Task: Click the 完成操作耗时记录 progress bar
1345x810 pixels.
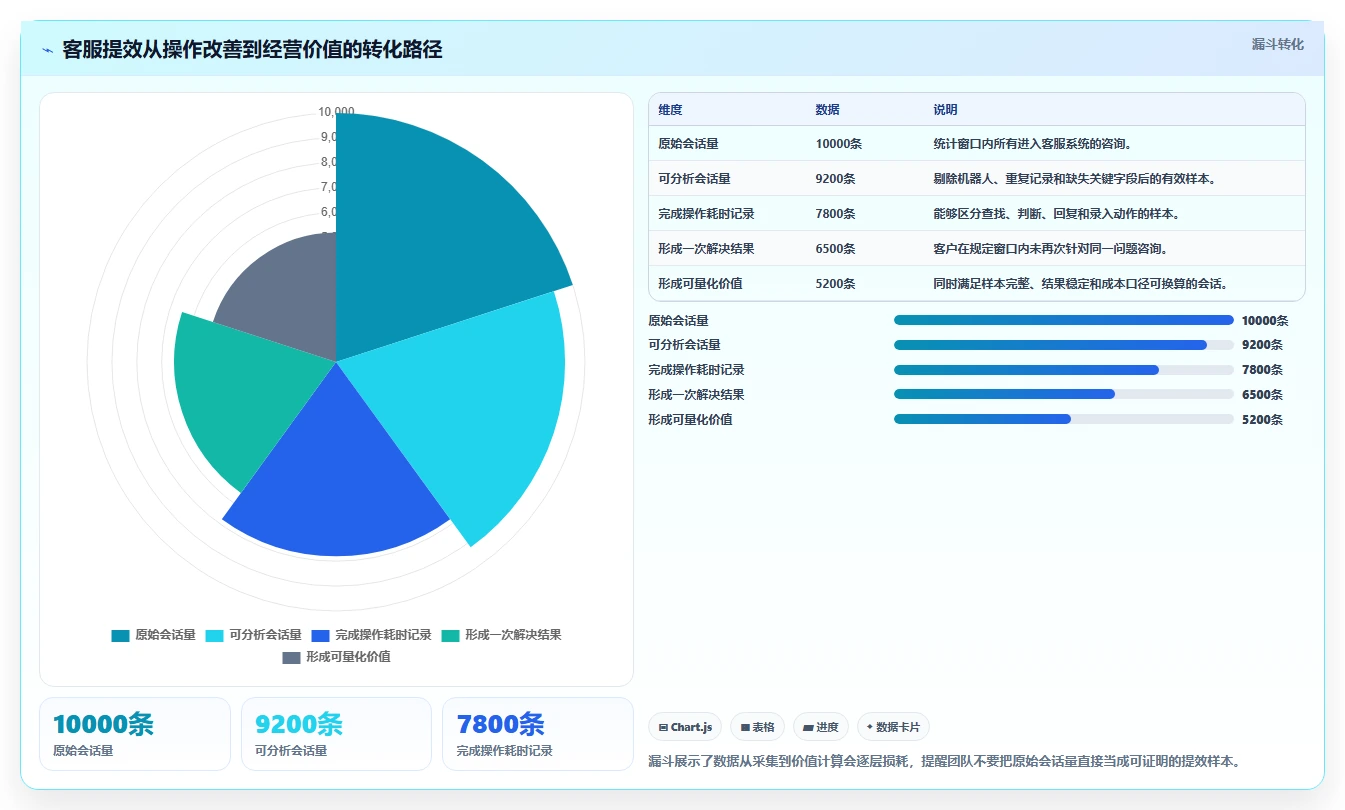Action: [1063, 370]
